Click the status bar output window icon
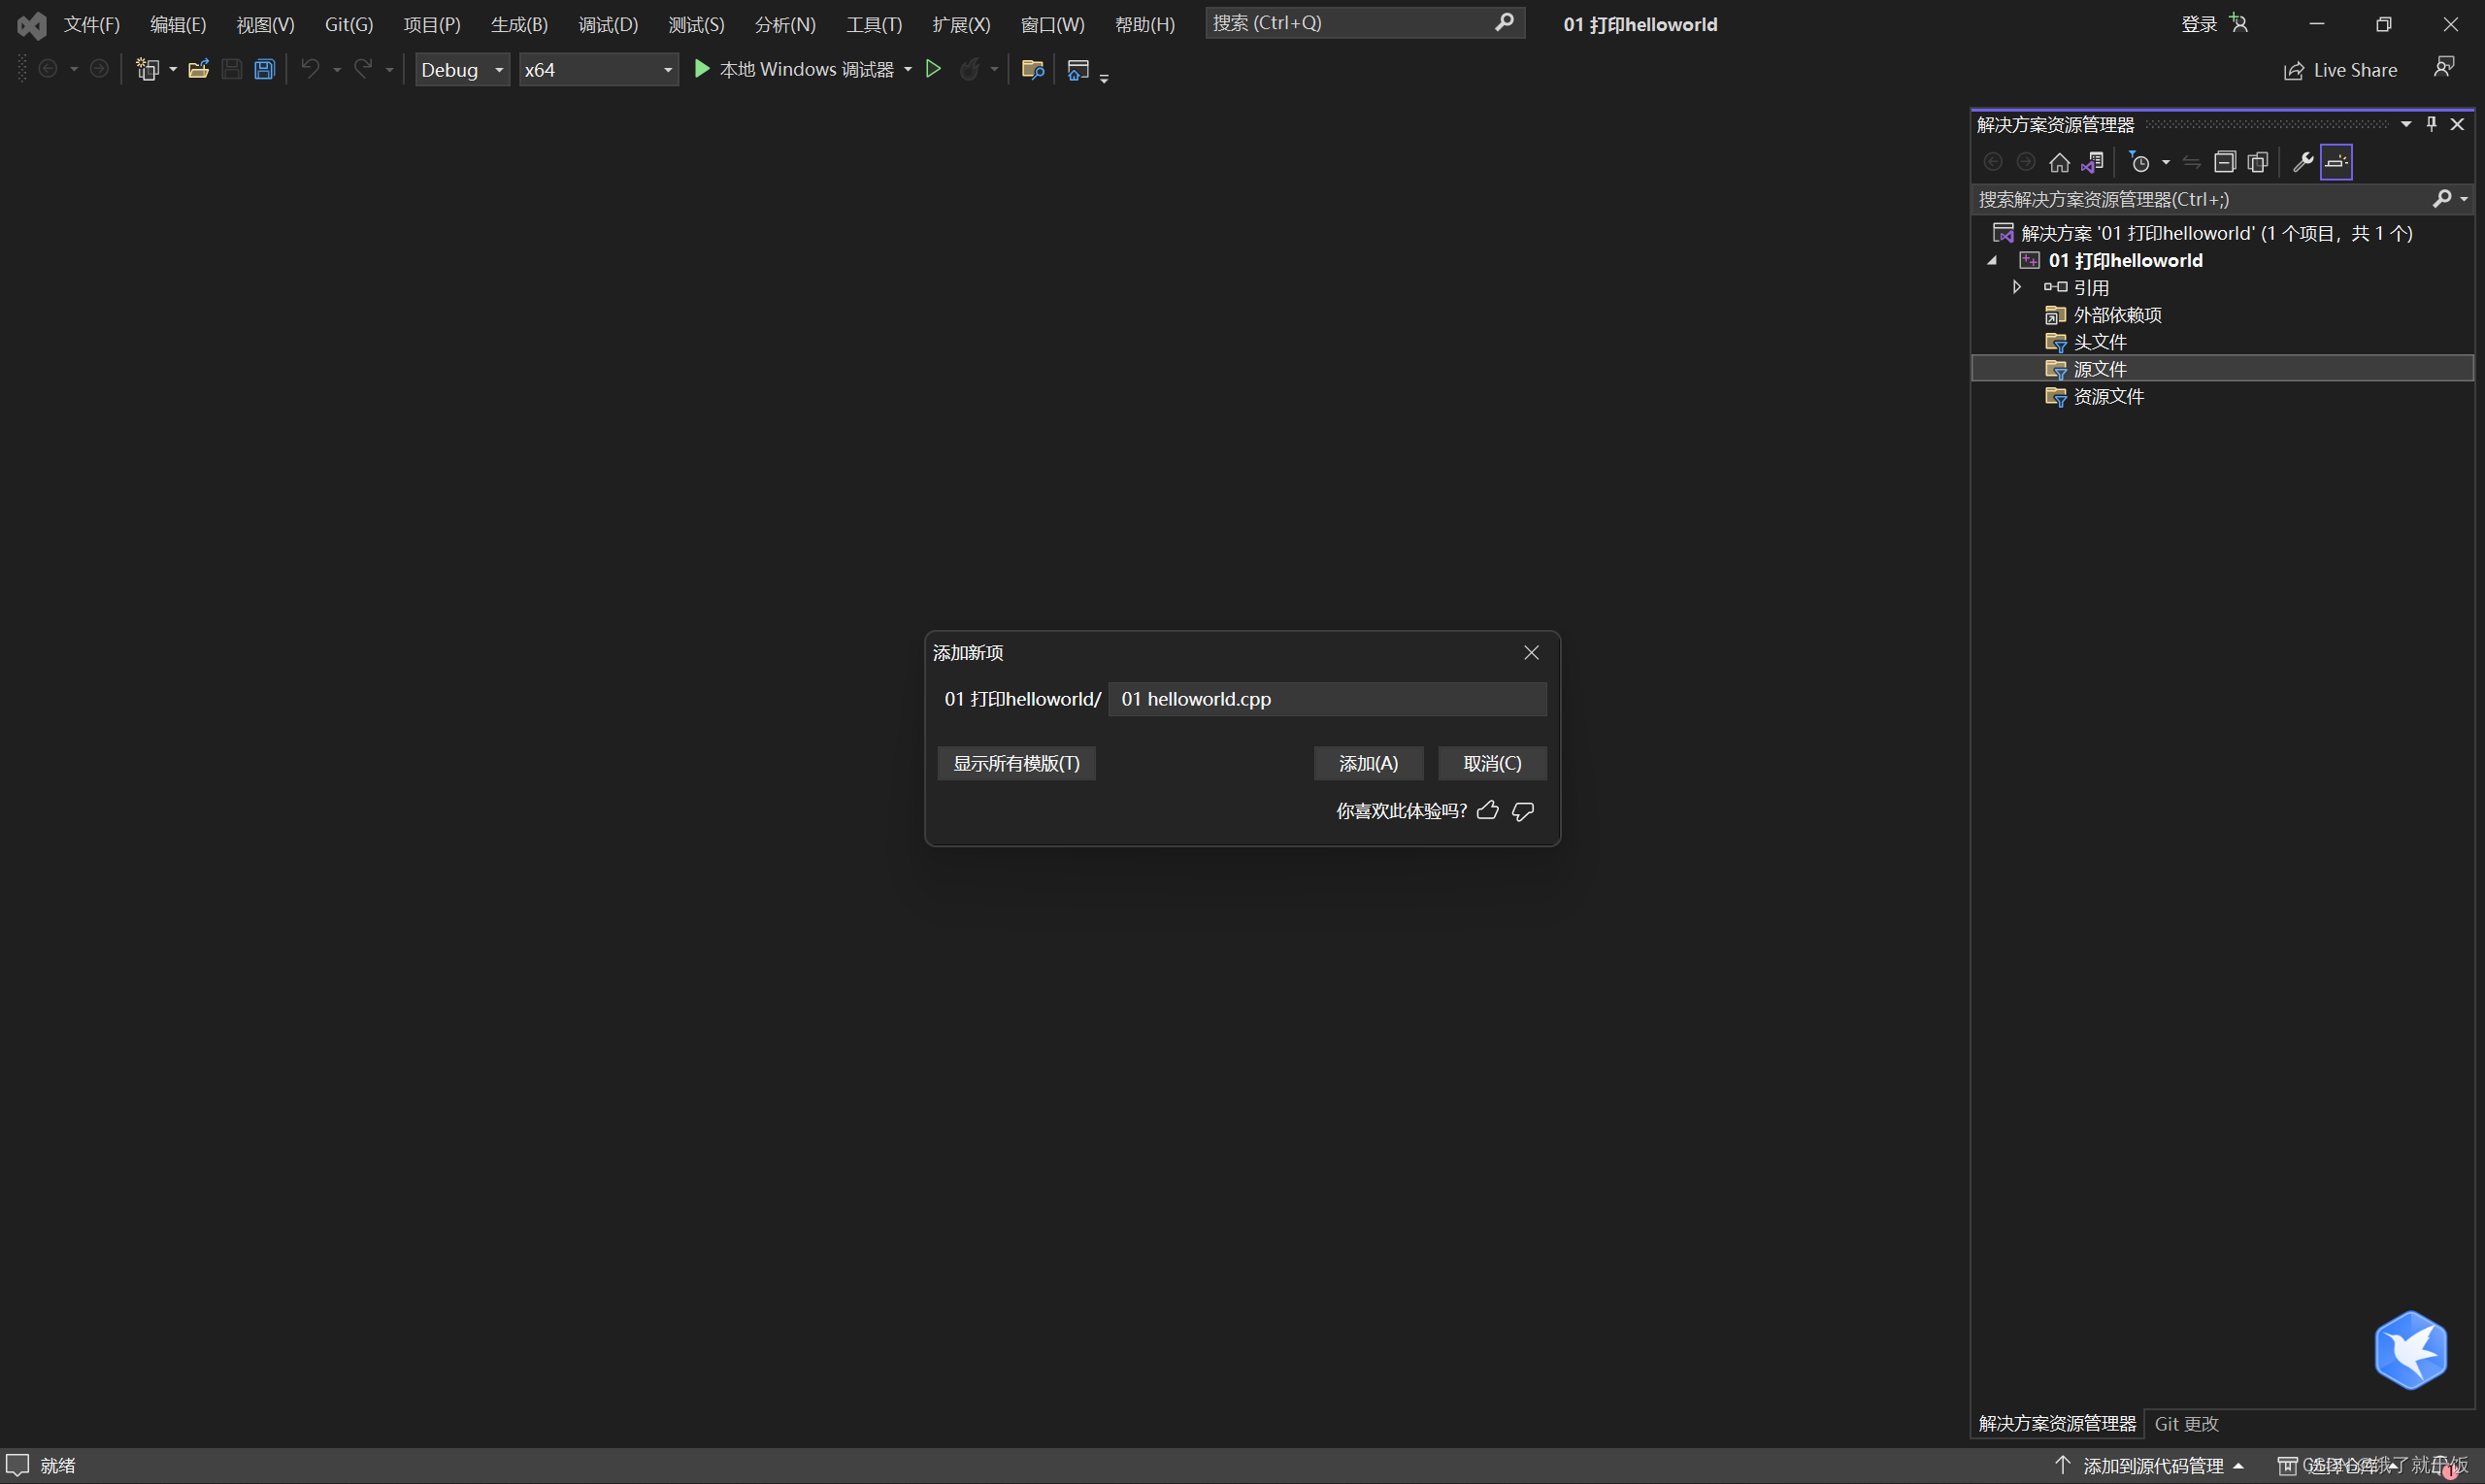 point(17,1465)
